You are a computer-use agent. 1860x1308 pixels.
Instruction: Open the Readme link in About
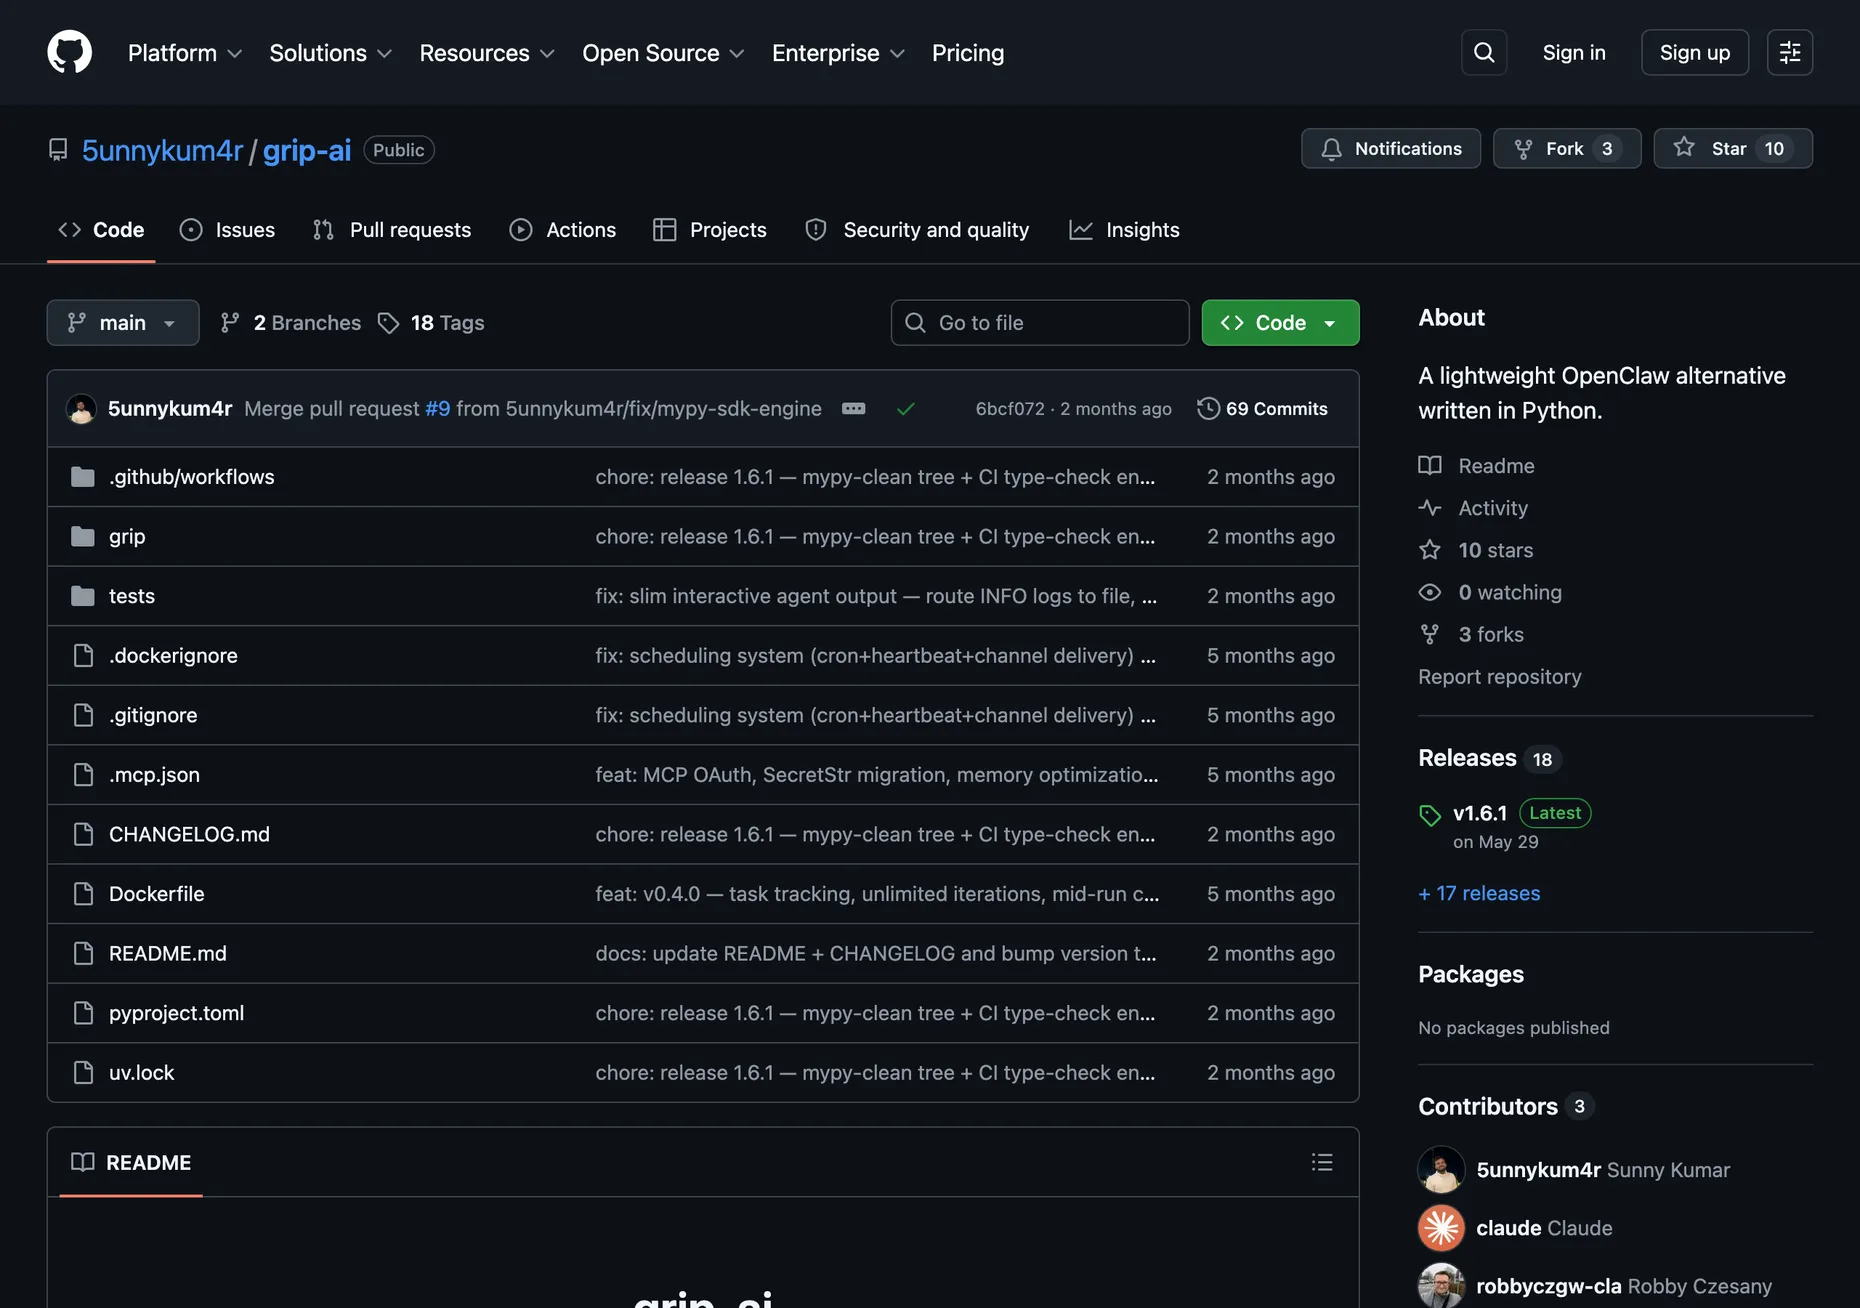click(1476, 466)
